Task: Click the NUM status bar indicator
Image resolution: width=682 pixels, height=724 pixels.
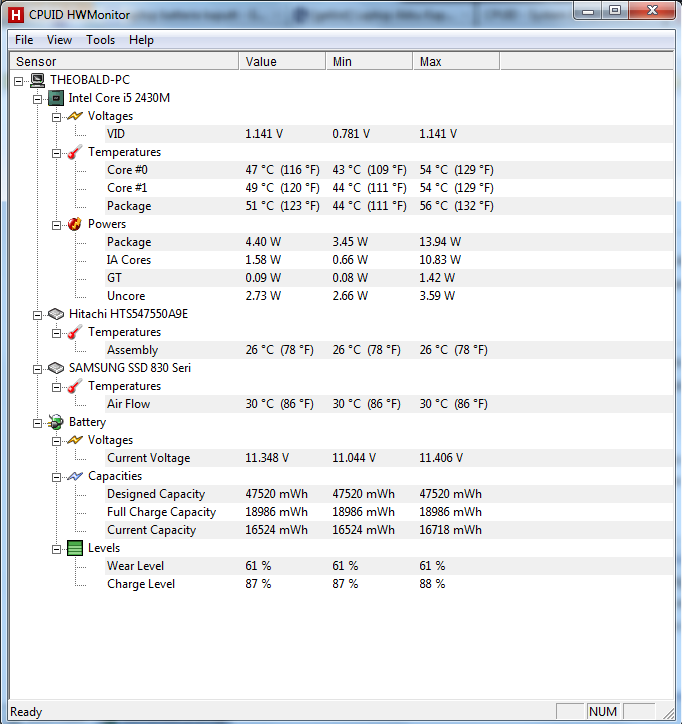Action: 603,712
